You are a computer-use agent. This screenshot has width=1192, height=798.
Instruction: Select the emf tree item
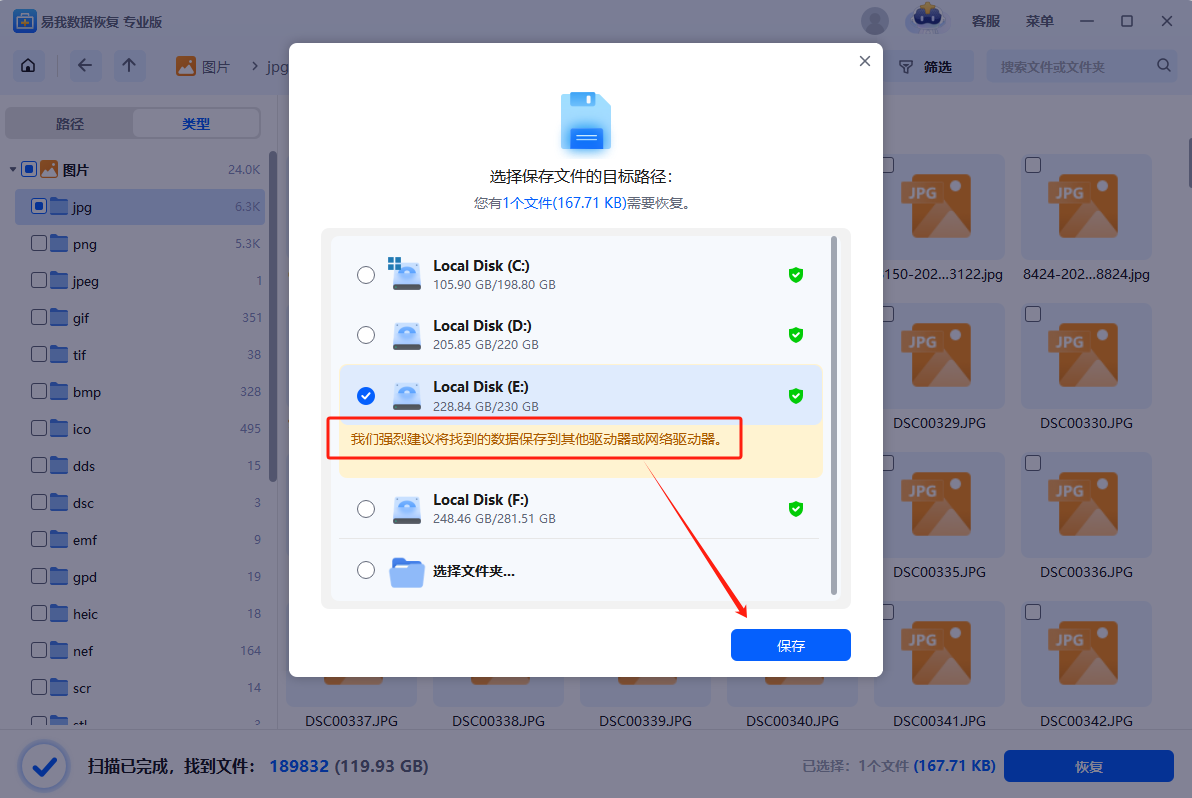[141, 540]
